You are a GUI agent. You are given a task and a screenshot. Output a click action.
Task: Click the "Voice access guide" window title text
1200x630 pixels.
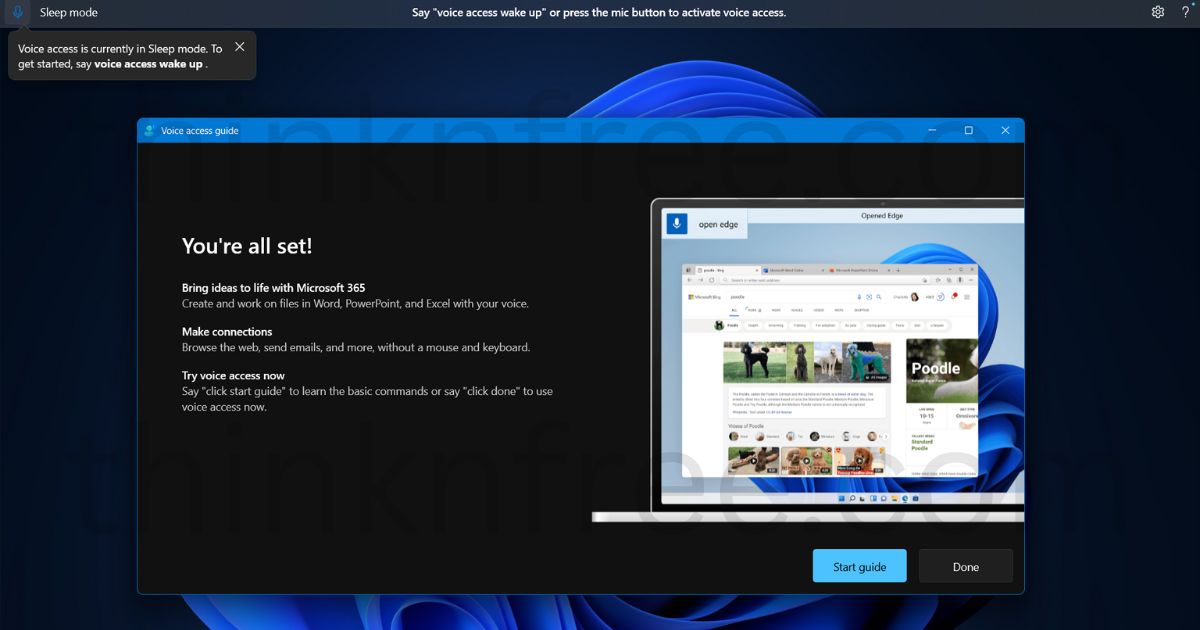200,130
